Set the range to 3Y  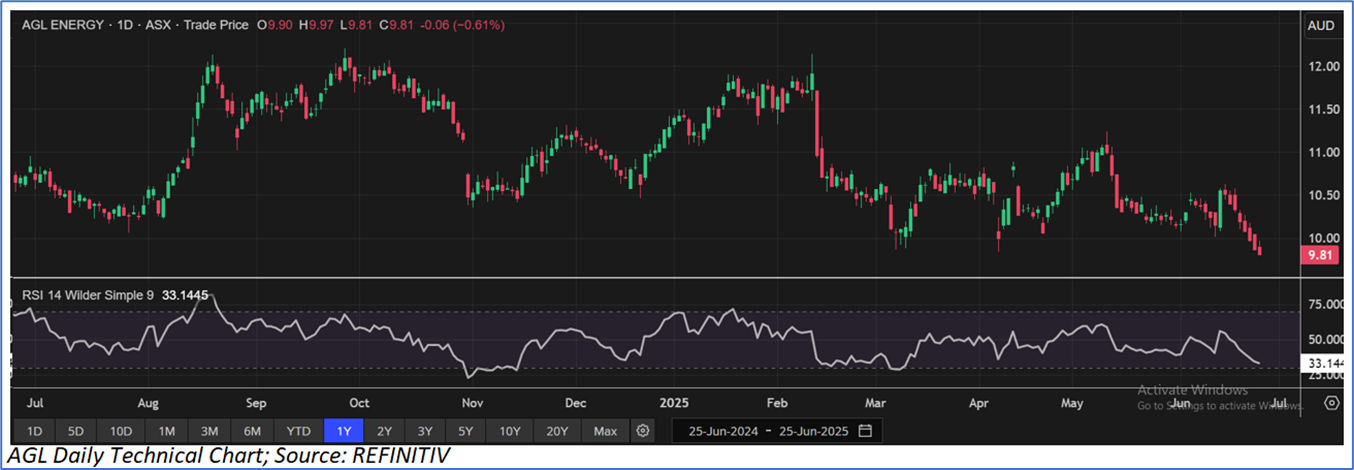pos(425,431)
